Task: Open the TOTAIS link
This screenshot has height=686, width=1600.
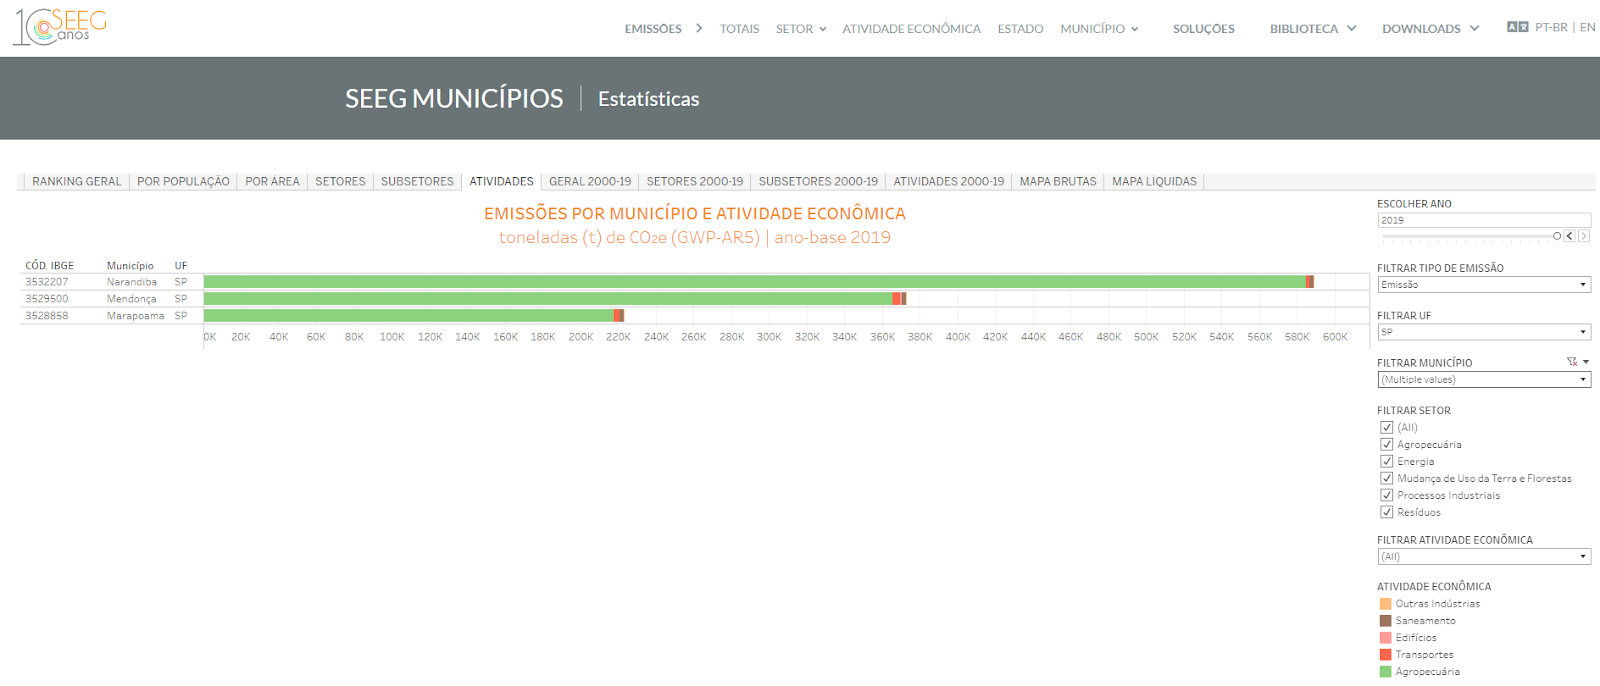Action: (x=739, y=29)
